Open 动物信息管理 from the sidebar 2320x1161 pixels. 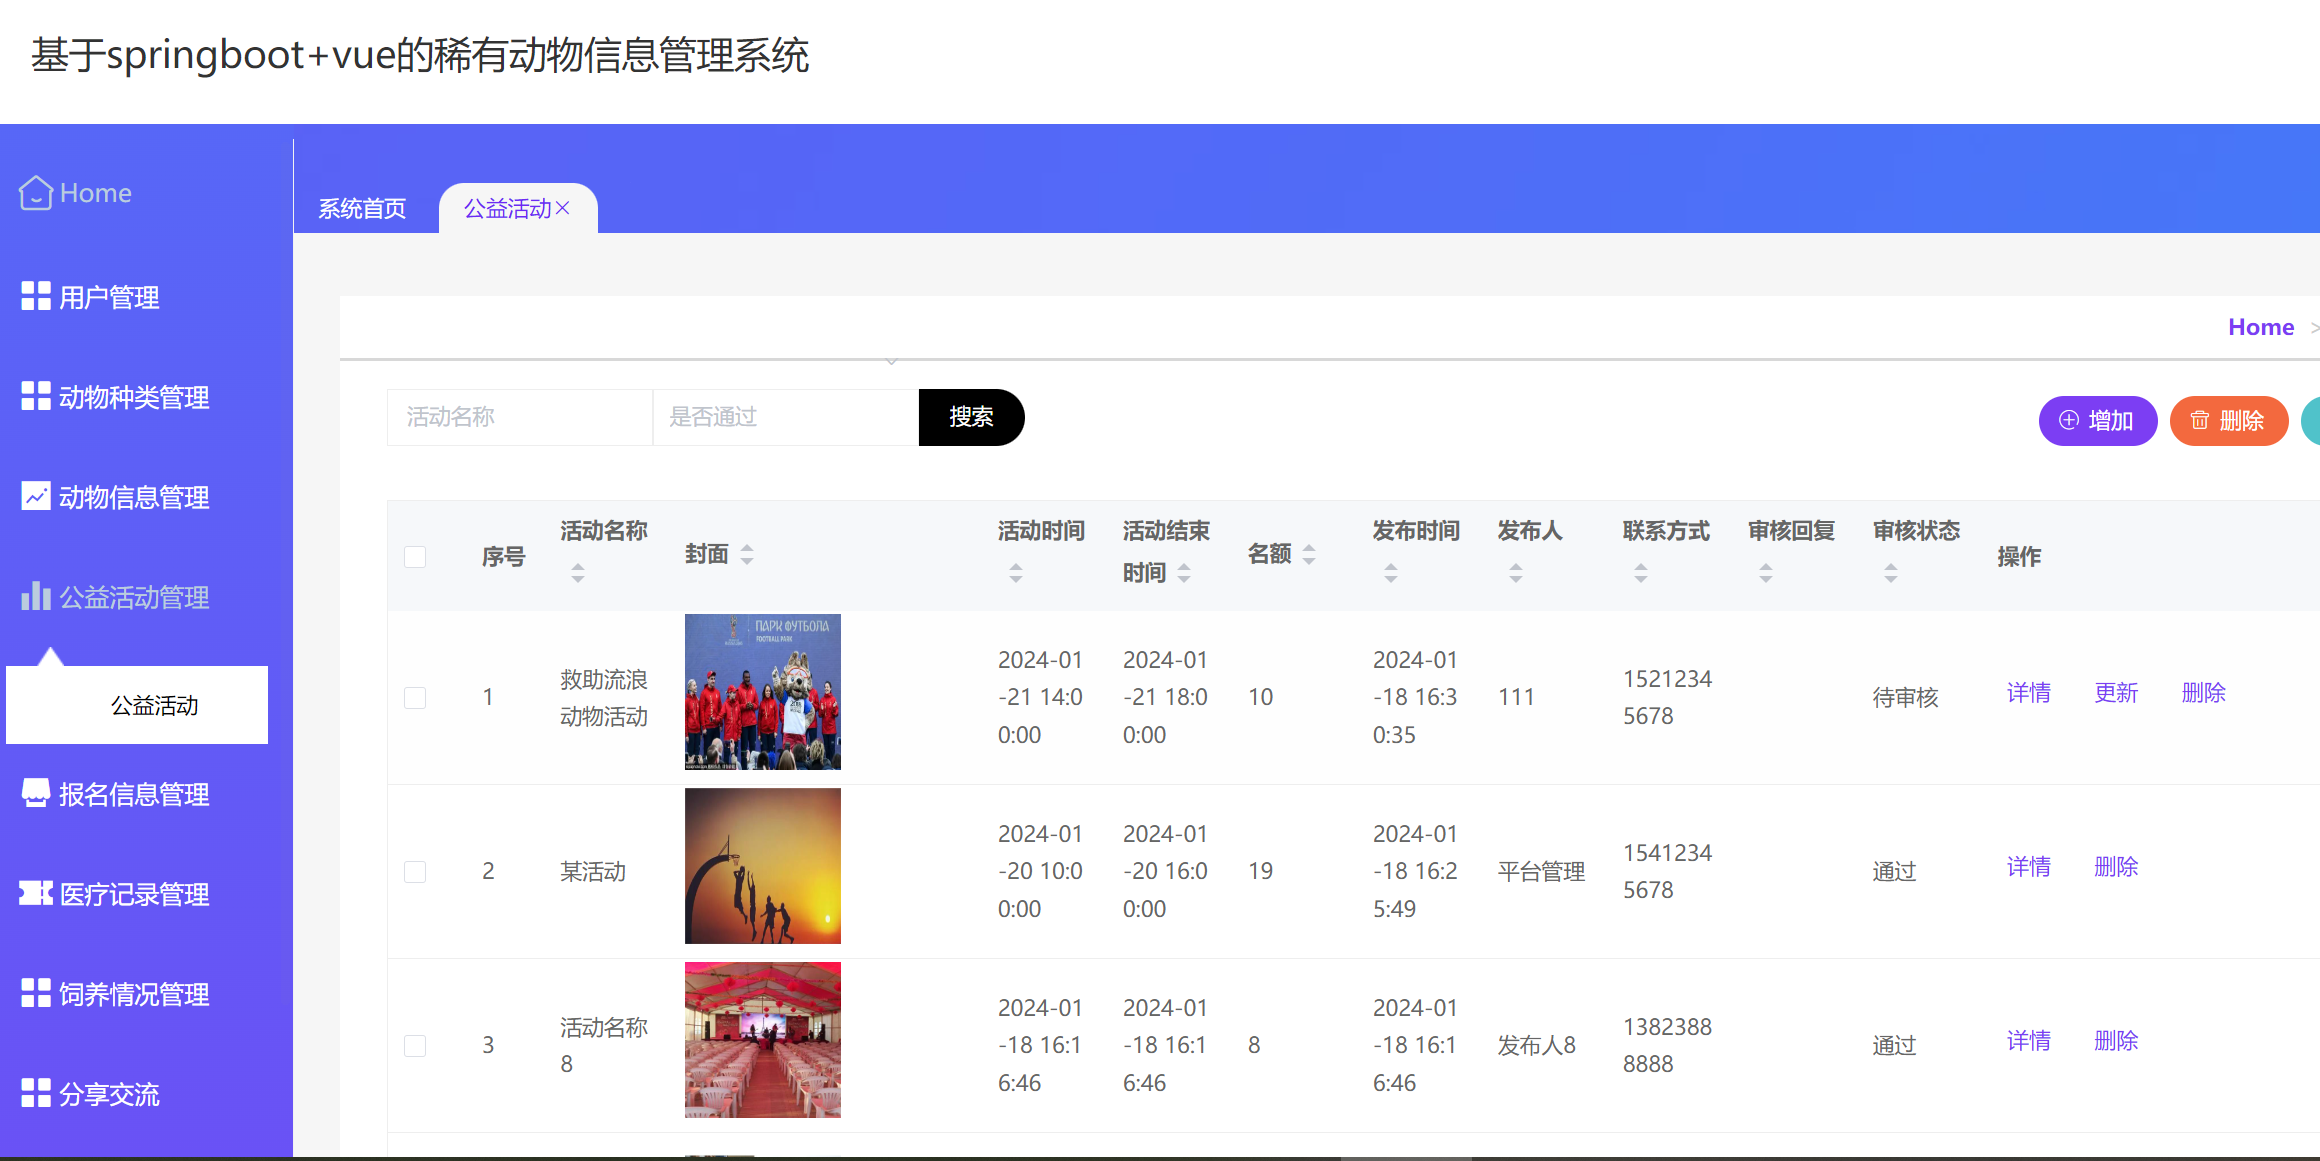click(35, 496)
